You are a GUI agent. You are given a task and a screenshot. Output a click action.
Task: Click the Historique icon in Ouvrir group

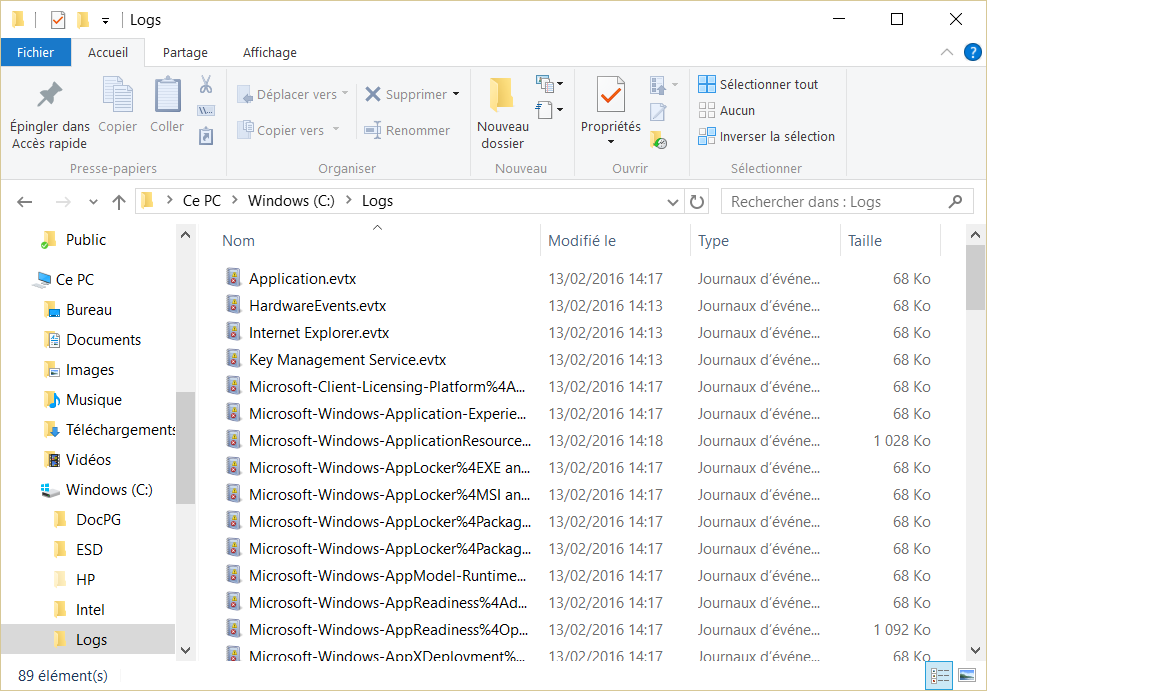pyautogui.click(x=659, y=140)
